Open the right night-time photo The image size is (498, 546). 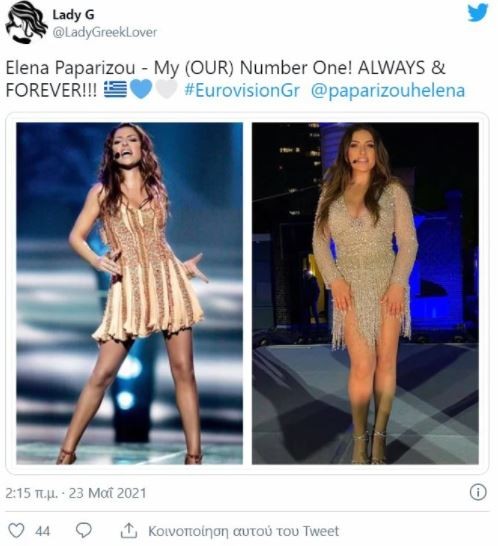[365, 293]
